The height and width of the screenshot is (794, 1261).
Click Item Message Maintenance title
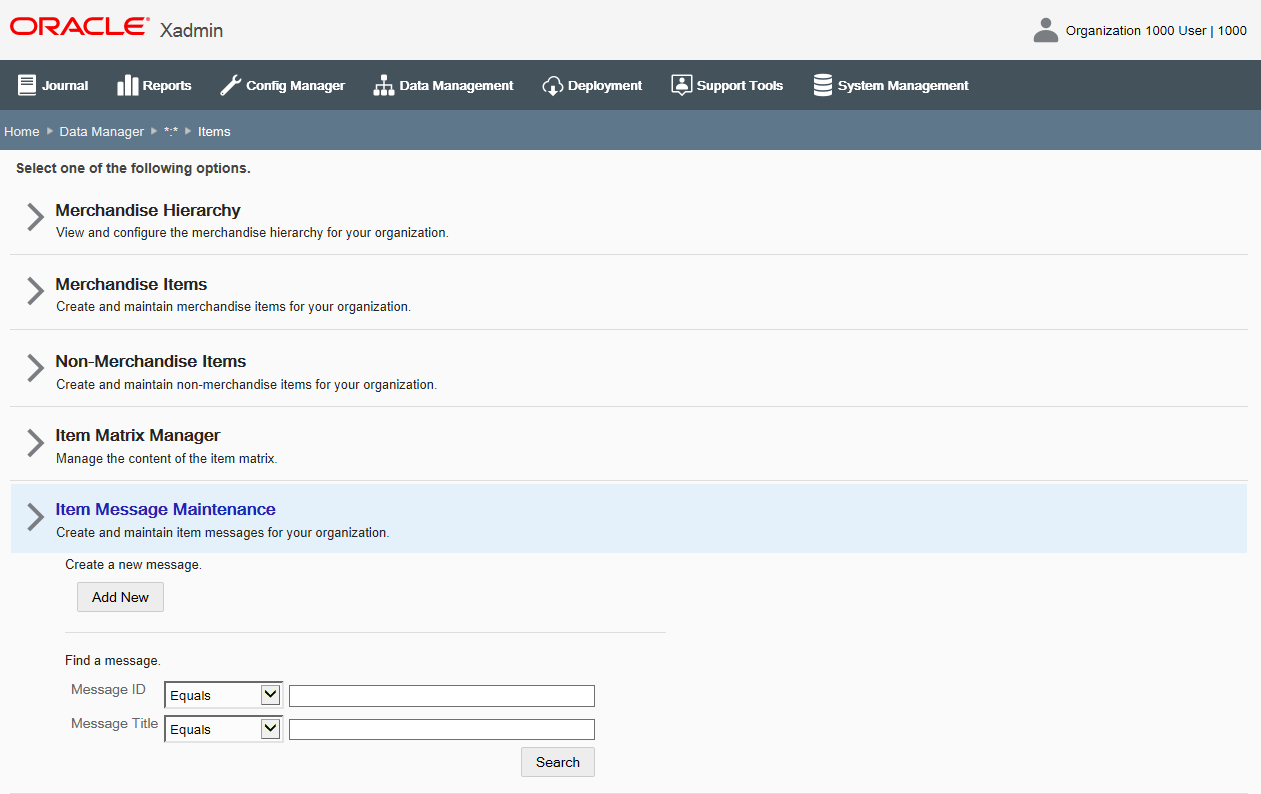166,510
